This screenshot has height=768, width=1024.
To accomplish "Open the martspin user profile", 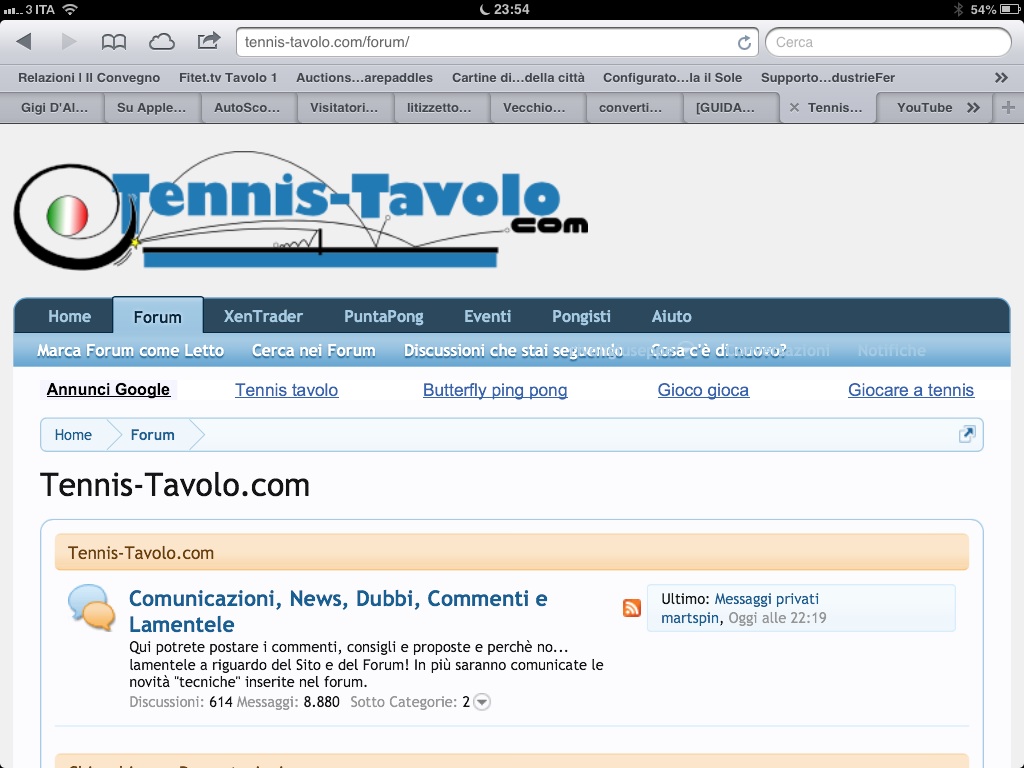I will click(690, 618).
